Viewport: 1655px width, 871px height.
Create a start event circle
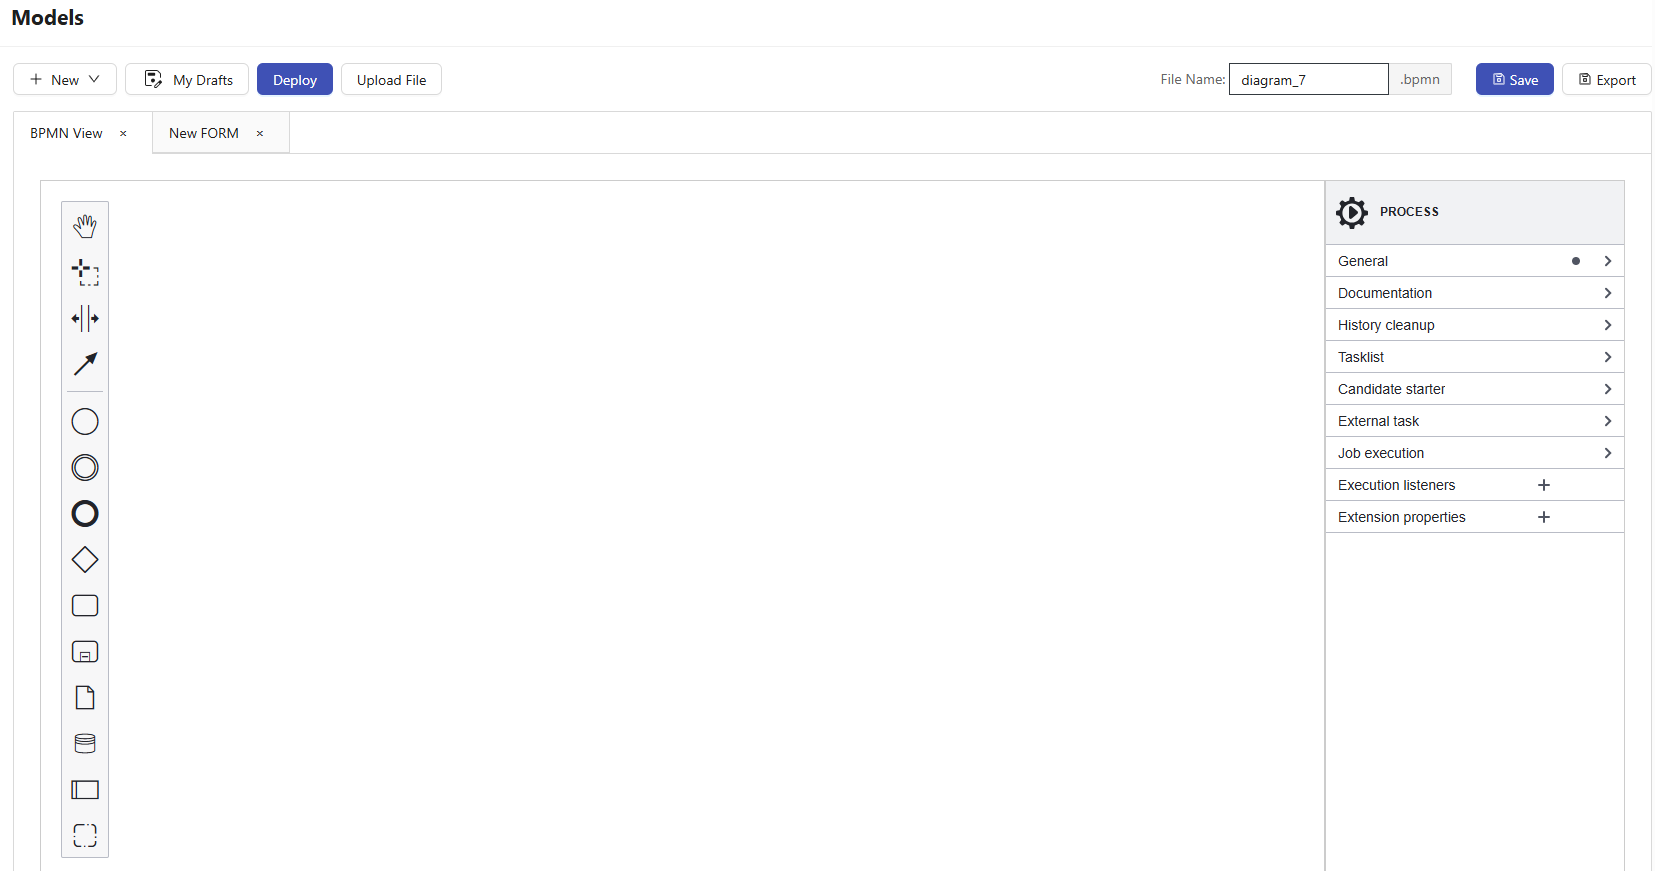tap(85, 422)
